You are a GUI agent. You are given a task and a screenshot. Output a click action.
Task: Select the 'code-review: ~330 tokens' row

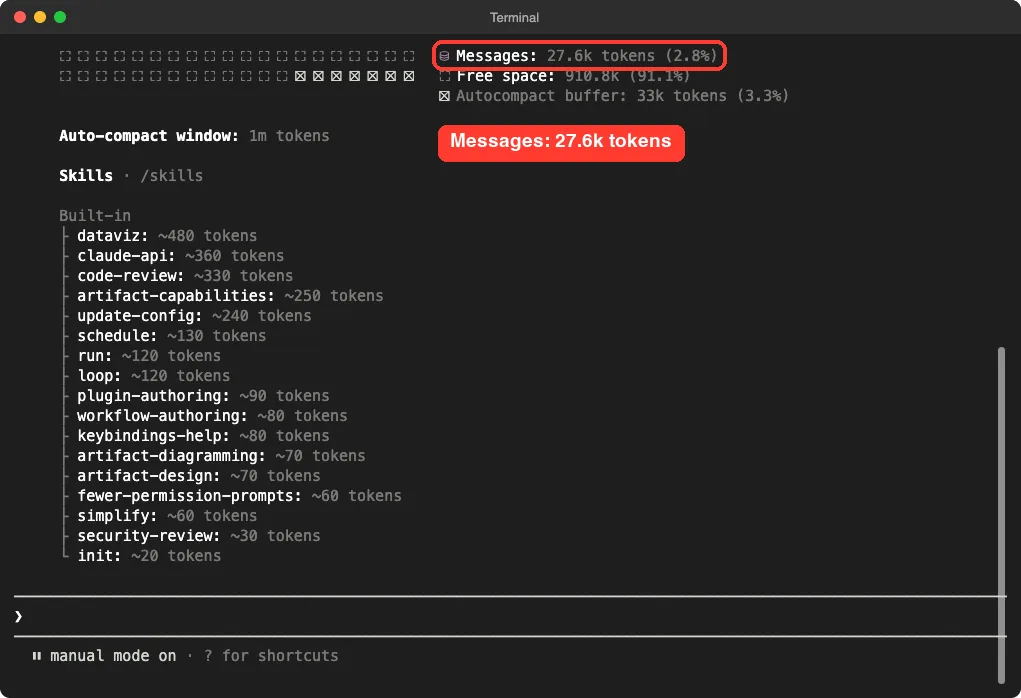point(185,276)
